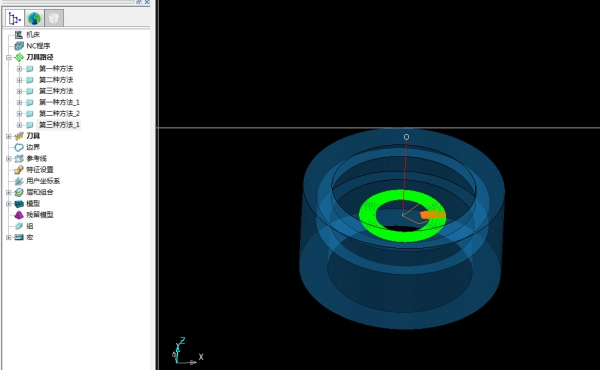Open the recycle bin tab
600x370 pixels.
coord(54,18)
